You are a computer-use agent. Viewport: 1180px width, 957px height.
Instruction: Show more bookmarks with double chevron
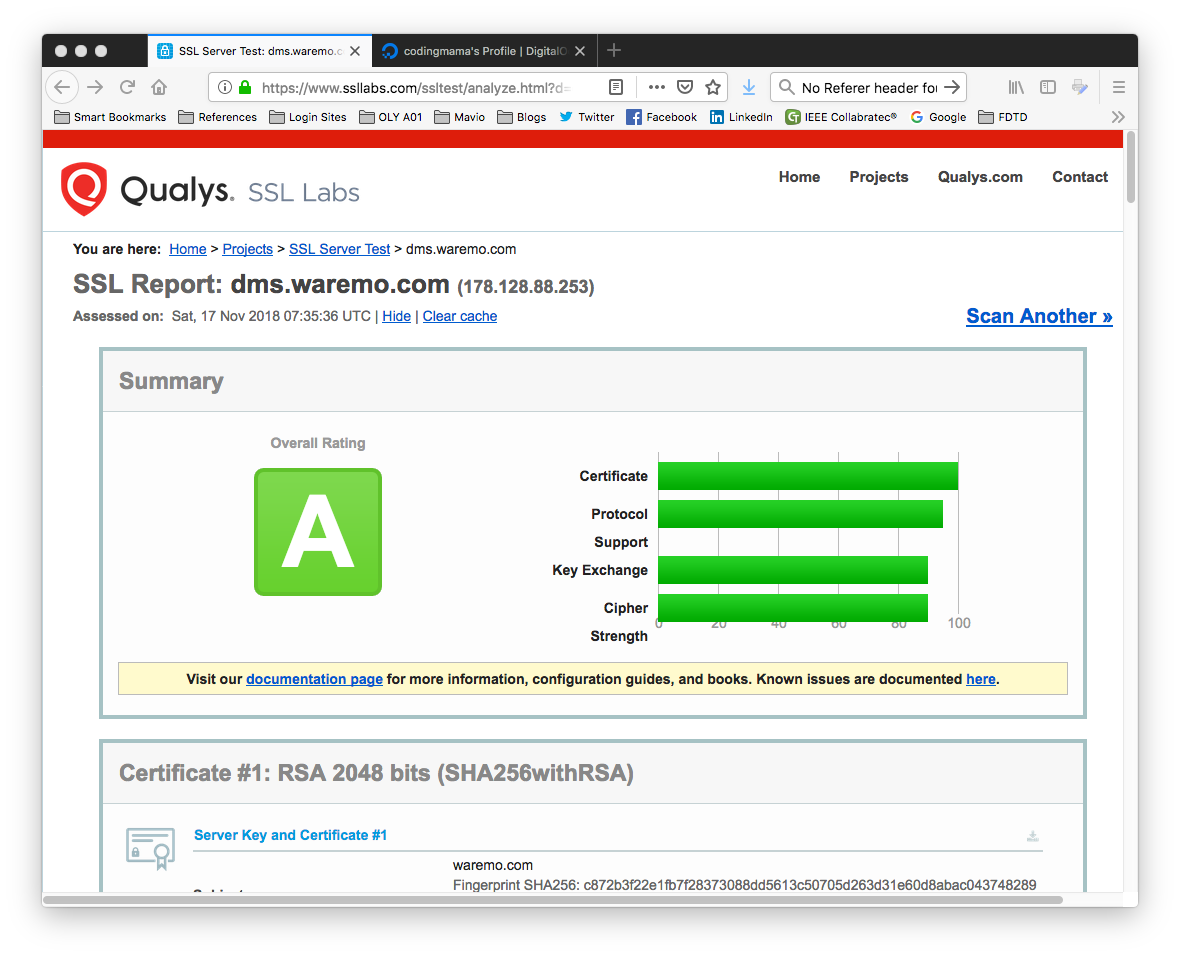pyautogui.click(x=1118, y=117)
